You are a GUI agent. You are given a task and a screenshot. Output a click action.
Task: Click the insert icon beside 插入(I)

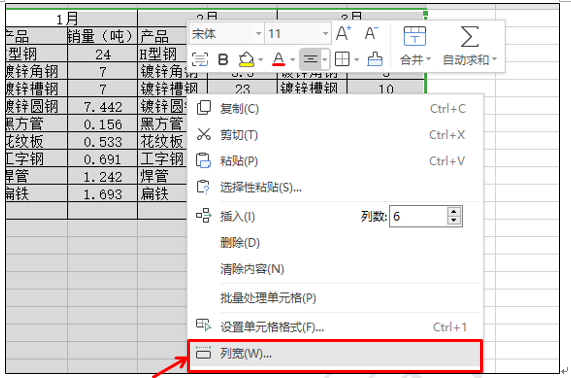[204, 216]
